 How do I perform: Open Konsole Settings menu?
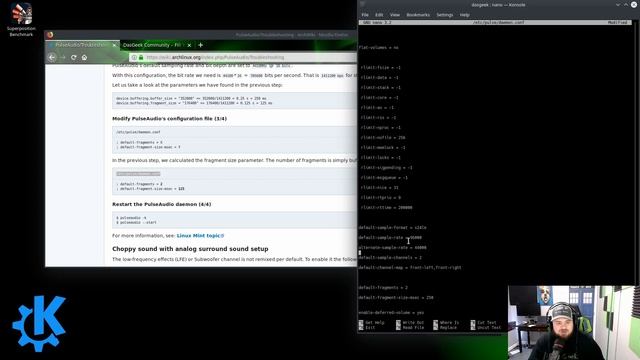pyautogui.click(x=444, y=15)
